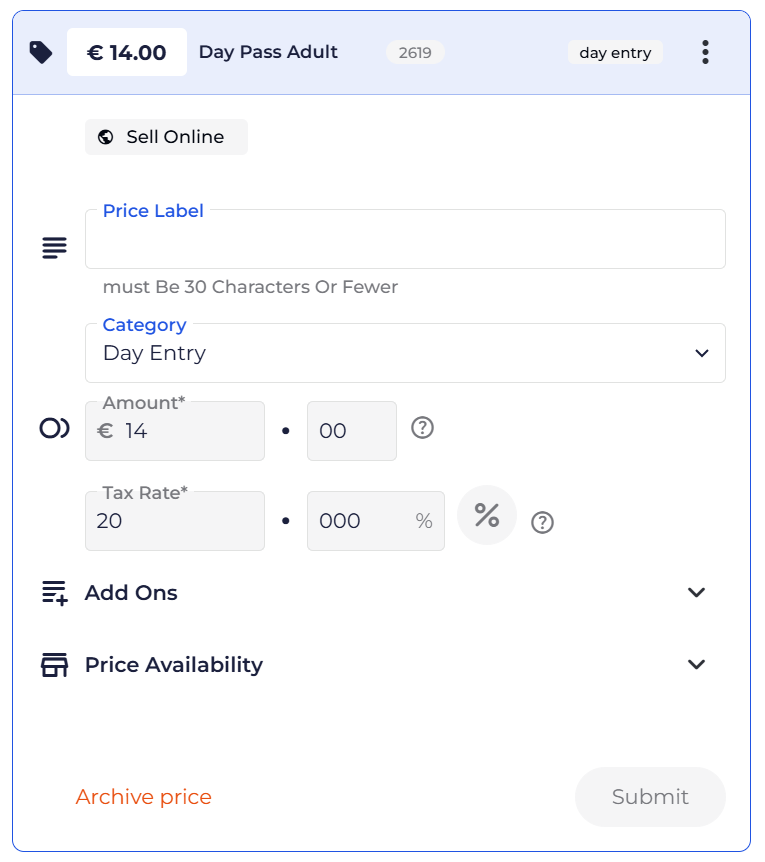
Task: Click the coins icon beside Amount
Action: click(55, 429)
